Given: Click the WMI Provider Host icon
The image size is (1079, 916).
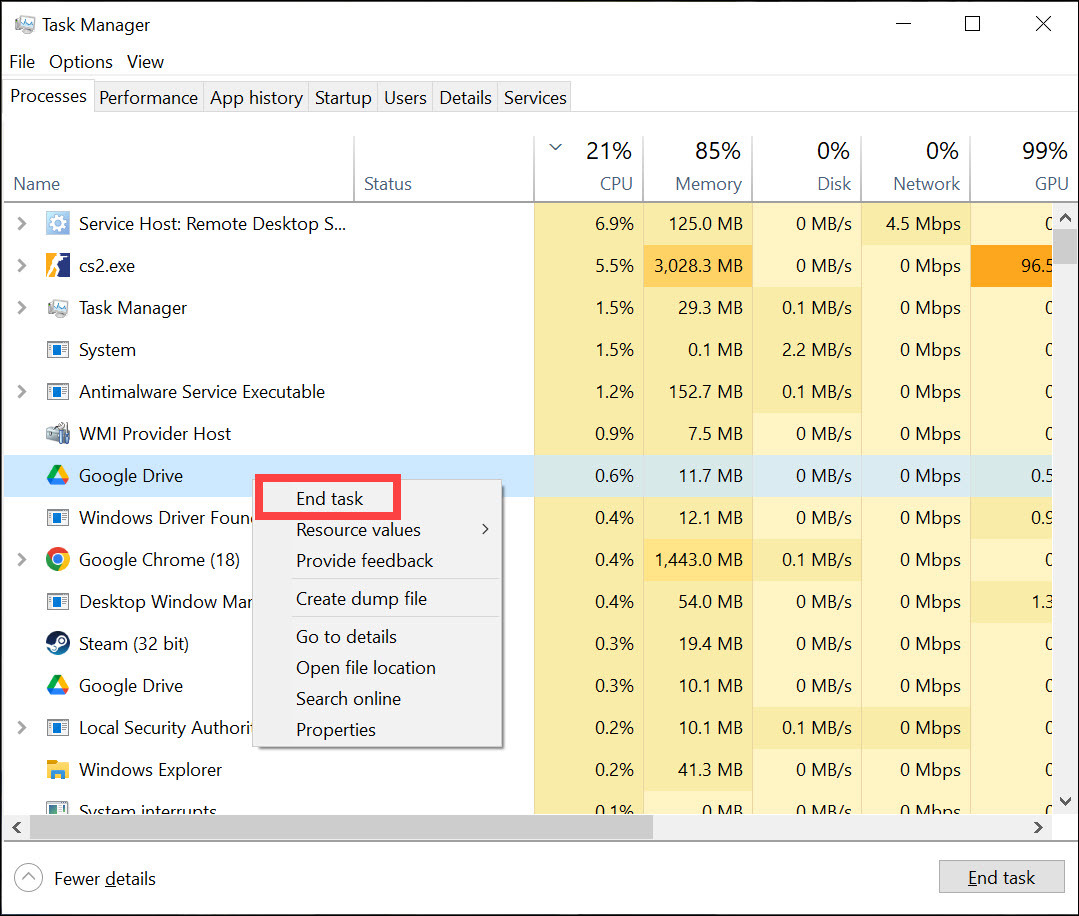Looking at the screenshot, I should coord(58,433).
